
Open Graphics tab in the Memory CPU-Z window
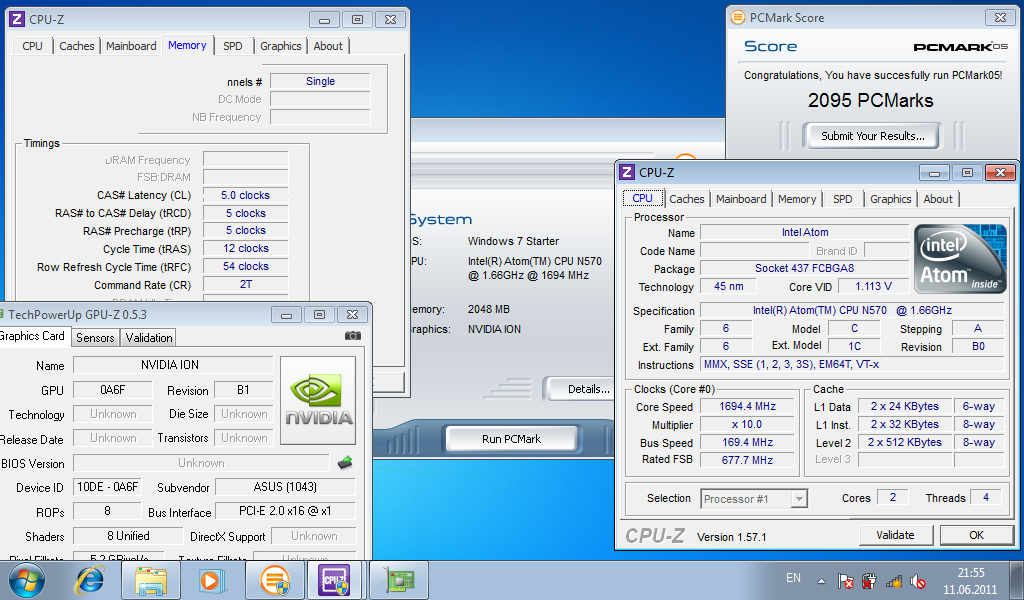(280, 46)
